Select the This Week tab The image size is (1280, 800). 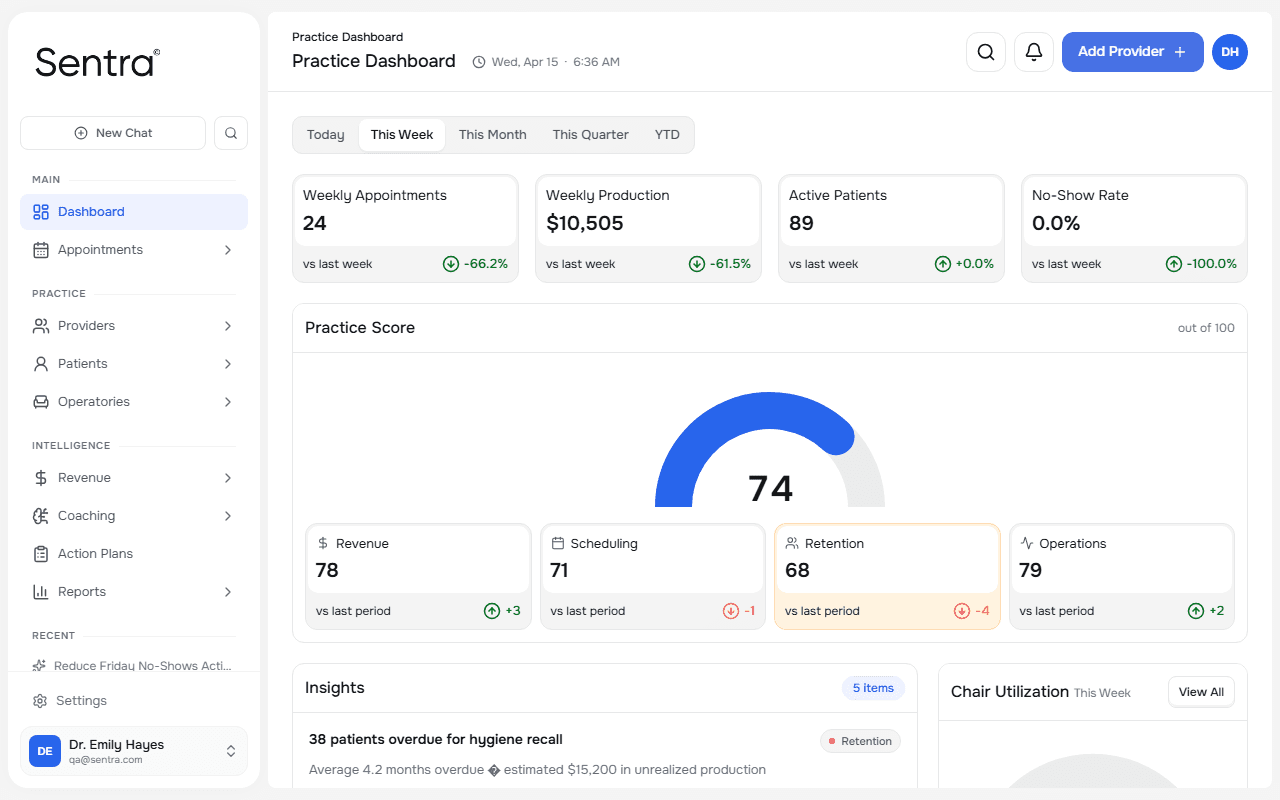(402, 135)
